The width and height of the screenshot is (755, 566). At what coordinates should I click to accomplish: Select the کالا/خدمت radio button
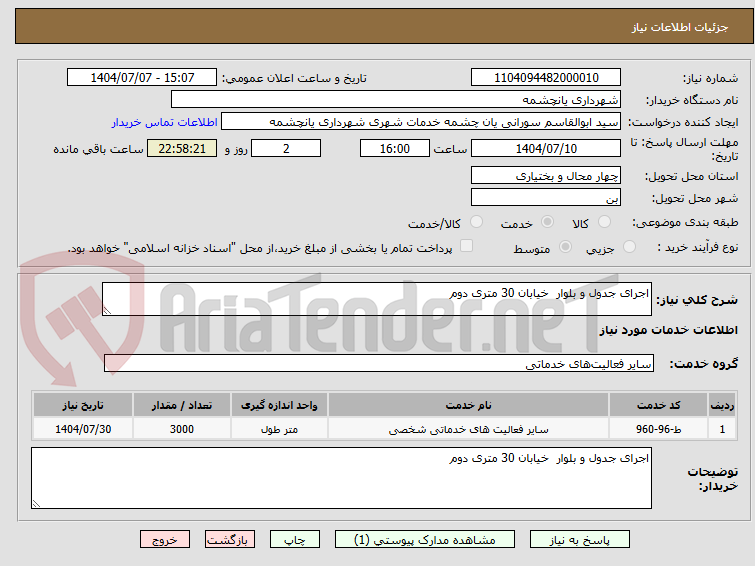point(476,222)
